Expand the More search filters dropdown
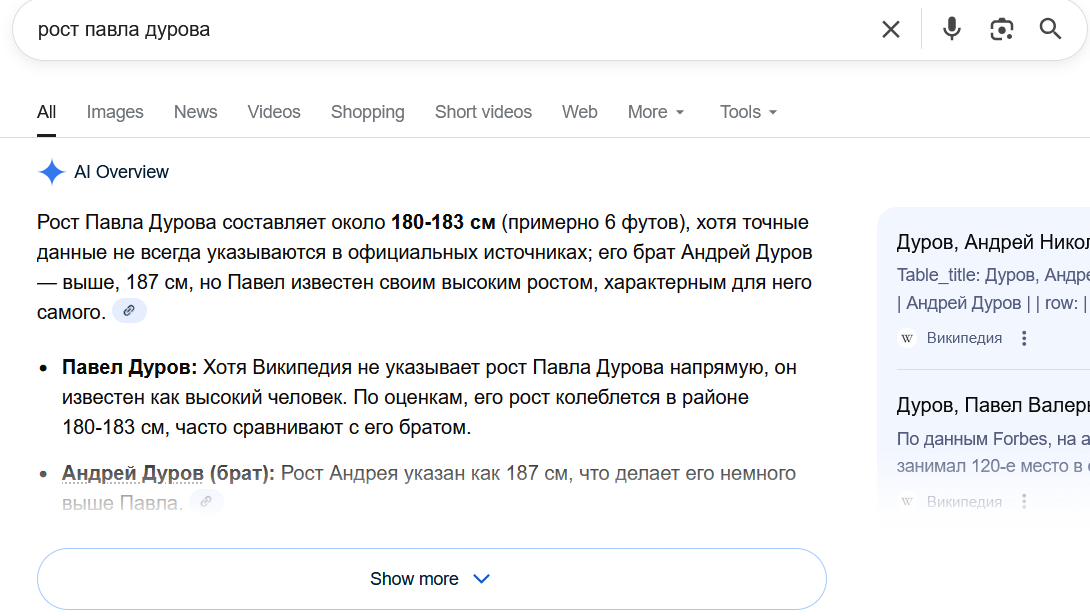Image resolution: width=1090 pixels, height=616 pixels. click(x=656, y=112)
